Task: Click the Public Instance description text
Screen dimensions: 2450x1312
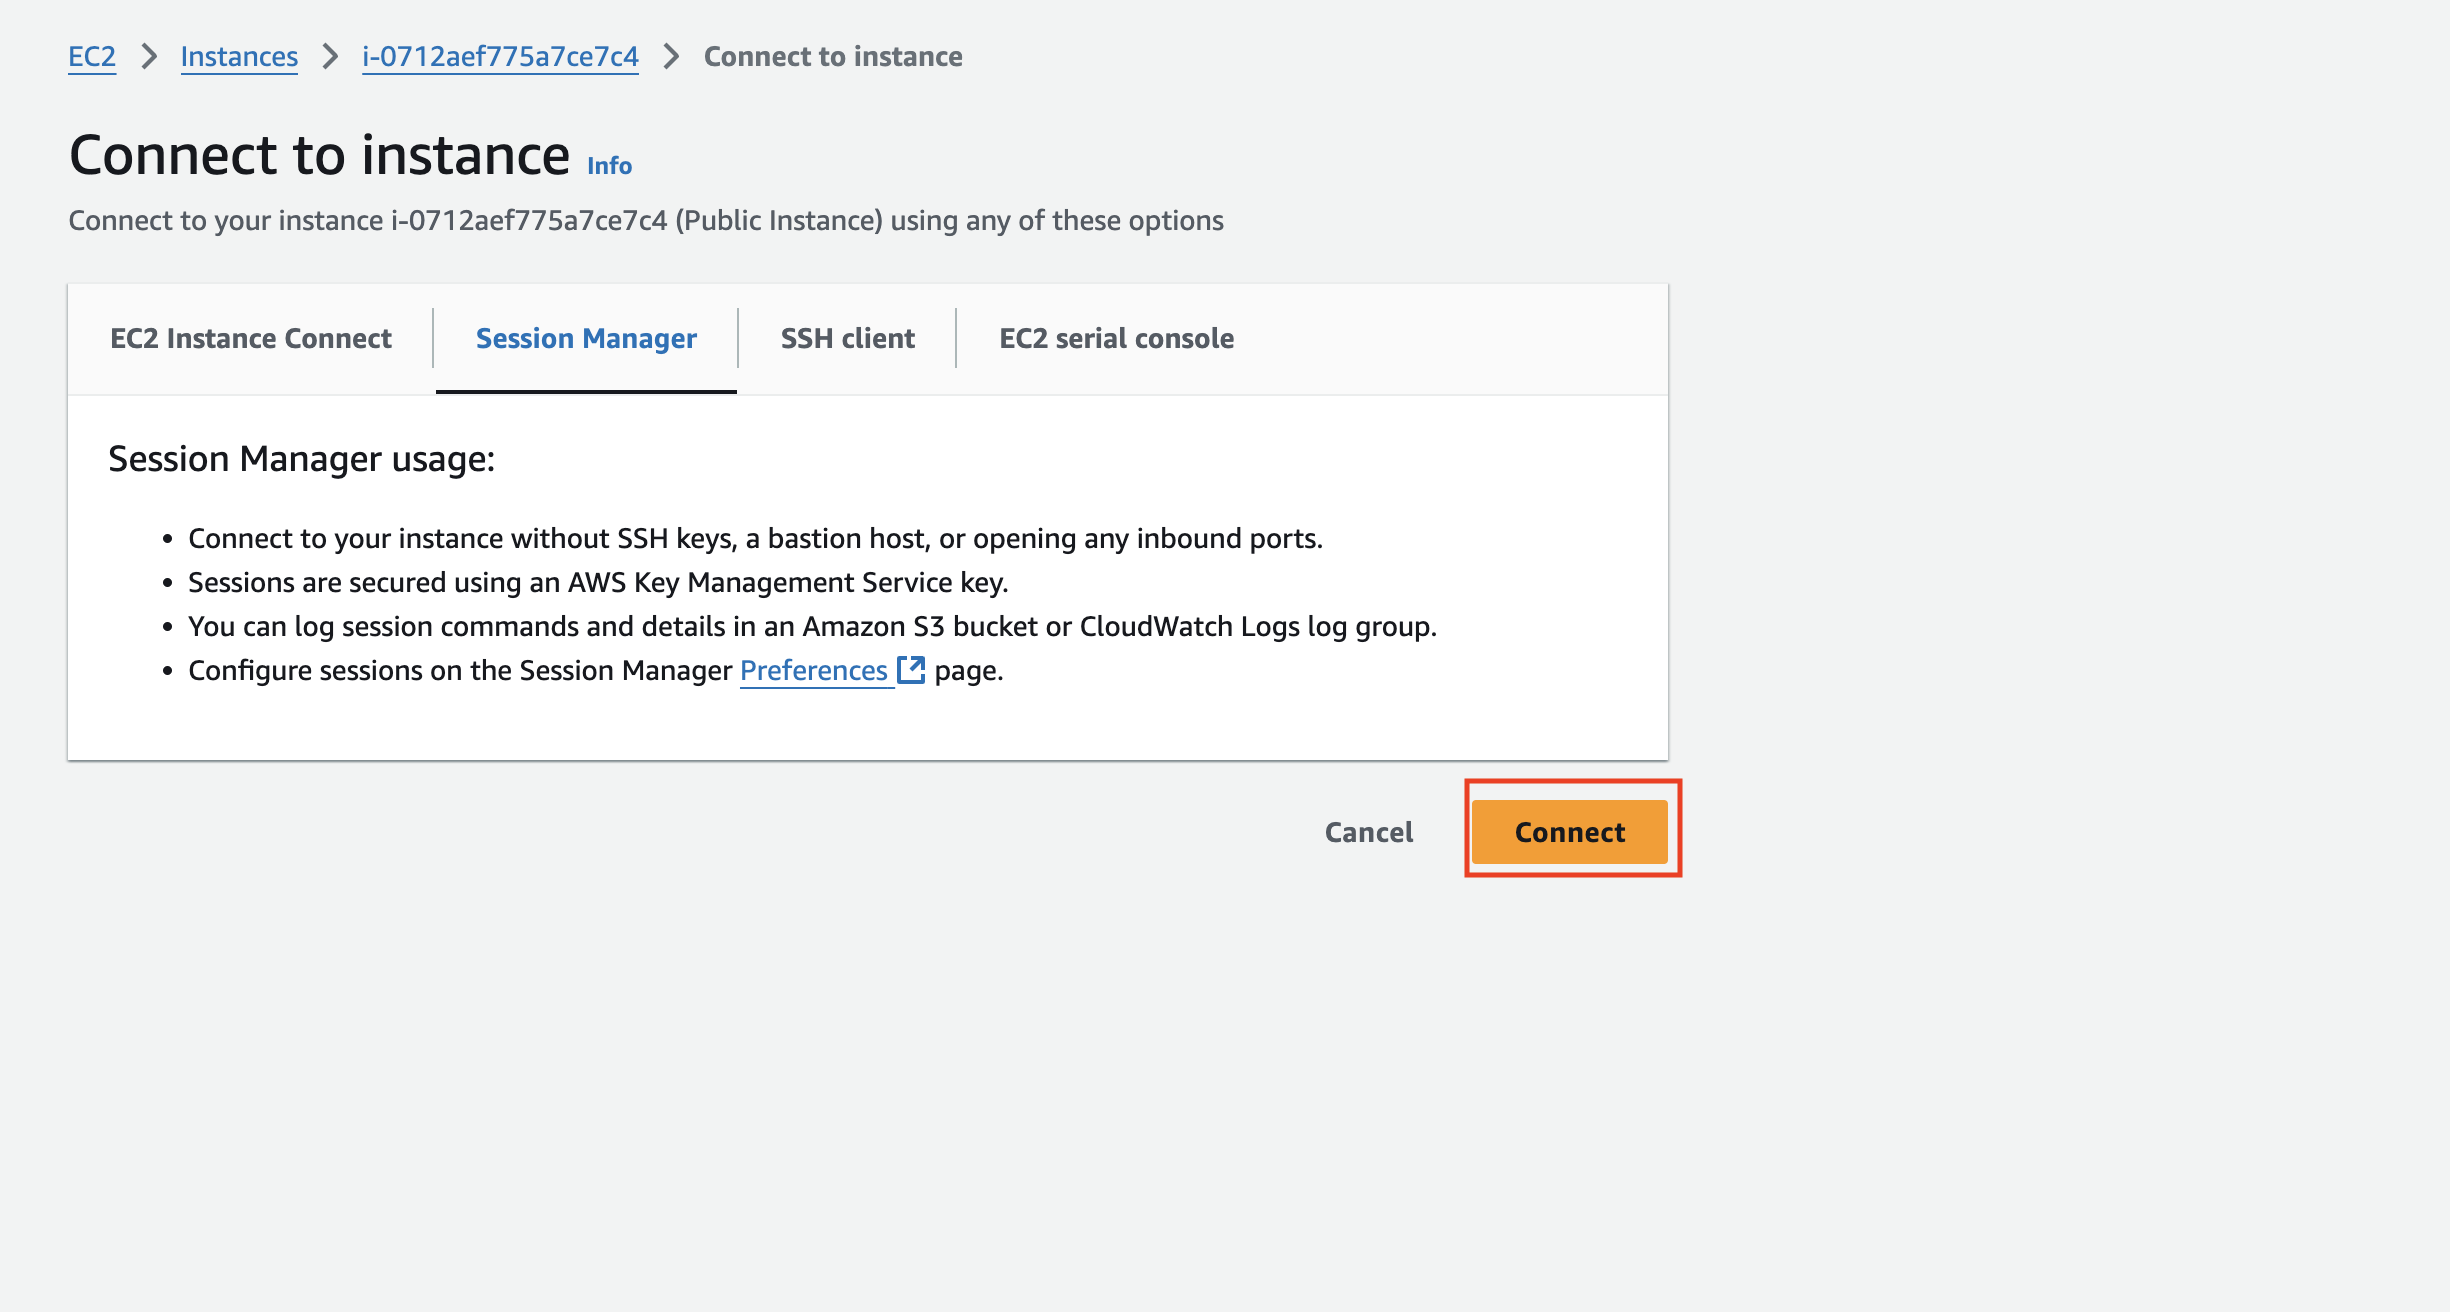Action: 646,221
